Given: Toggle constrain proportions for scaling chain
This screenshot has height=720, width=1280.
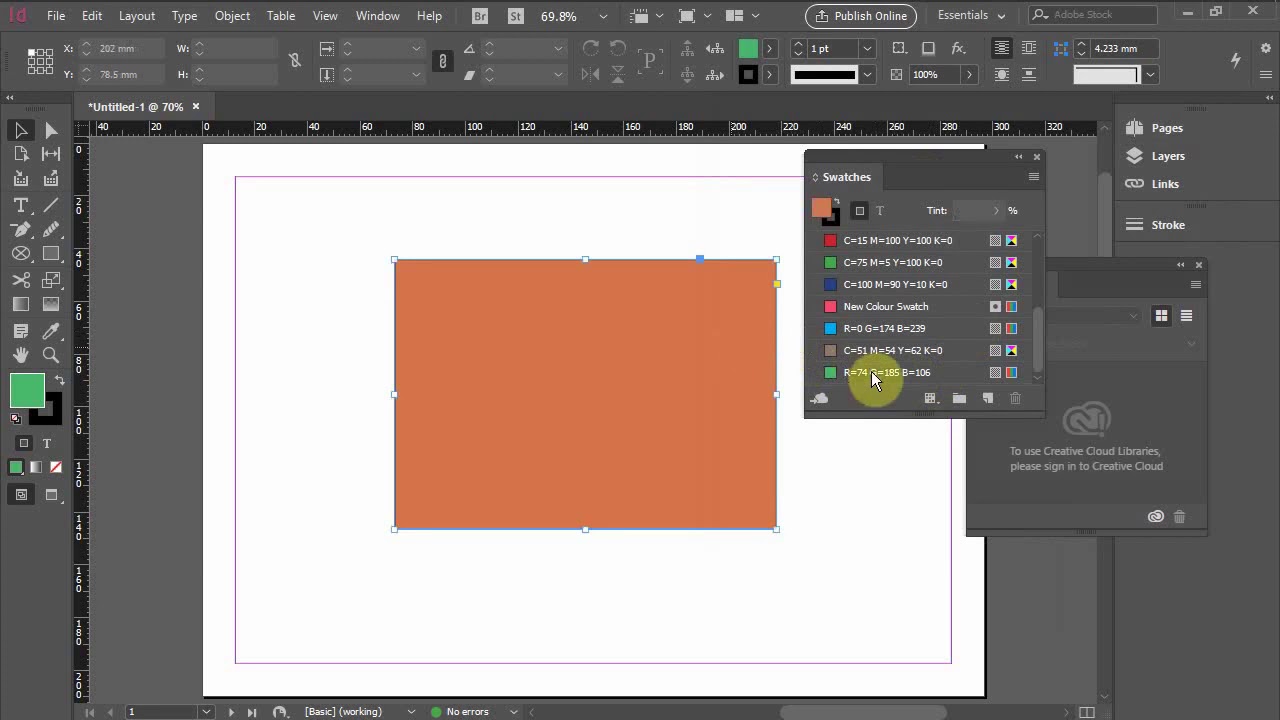Looking at the screenshot, I should [443, 61].
